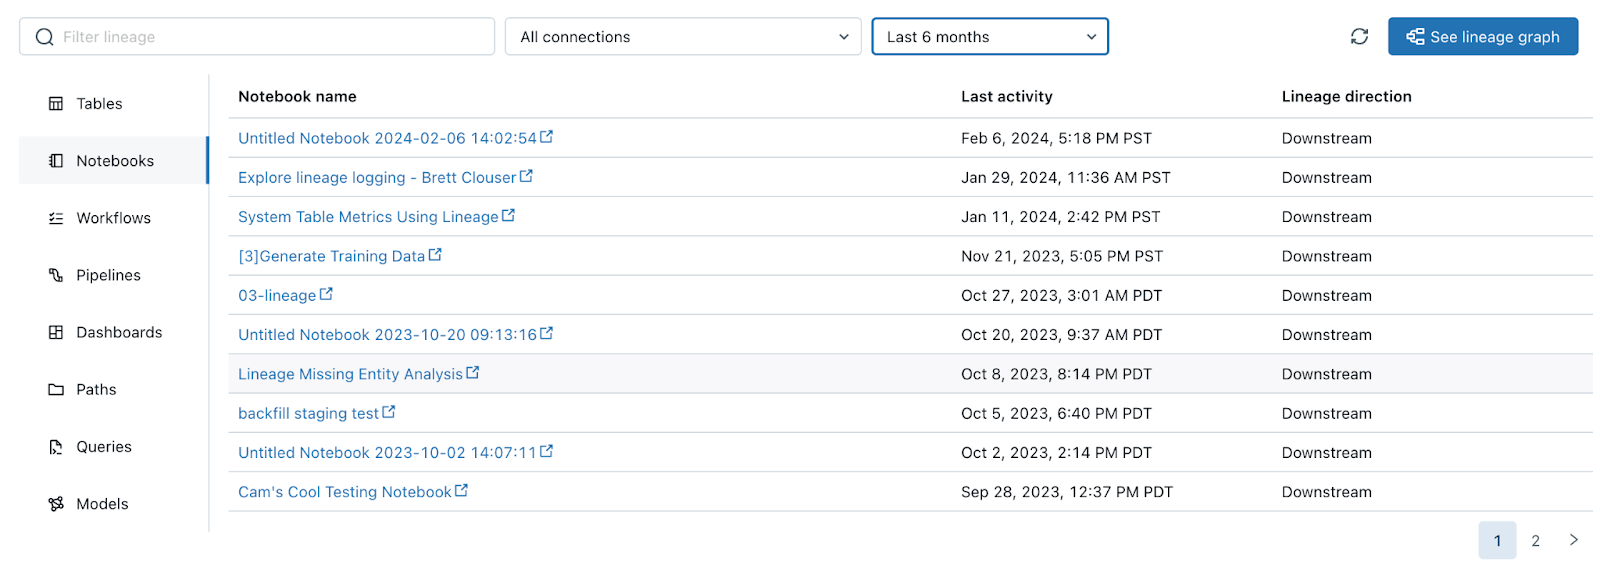Click the refresh icon
This screenshot has width=1600, height=580.
1359,37
